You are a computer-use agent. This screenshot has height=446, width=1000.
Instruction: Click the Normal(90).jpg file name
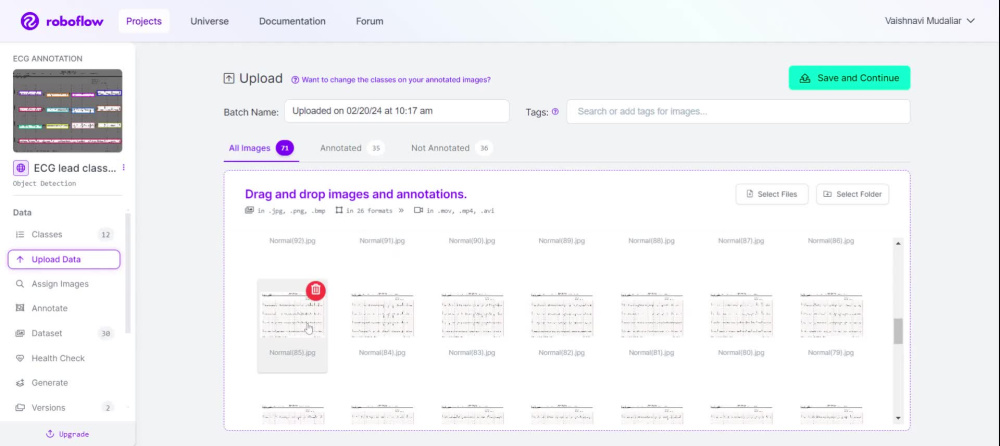click(472, 241)
